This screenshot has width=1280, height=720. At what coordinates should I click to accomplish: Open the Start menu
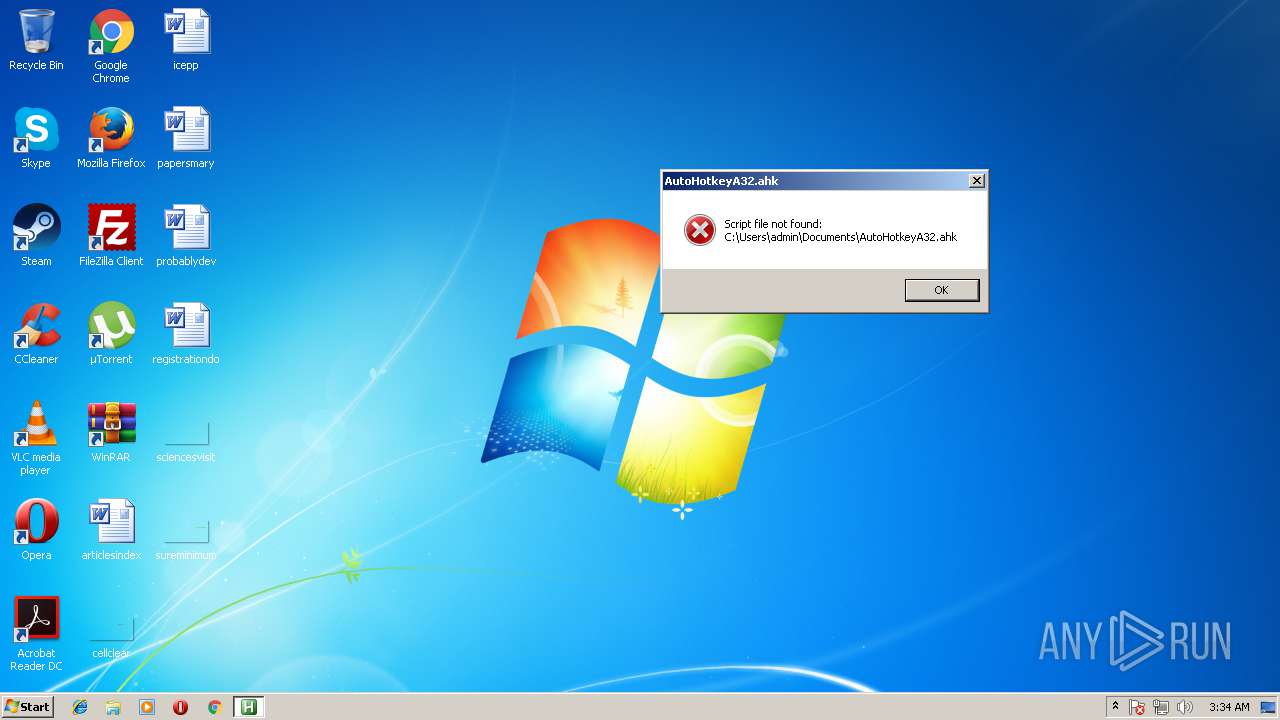tap(27, 707)
